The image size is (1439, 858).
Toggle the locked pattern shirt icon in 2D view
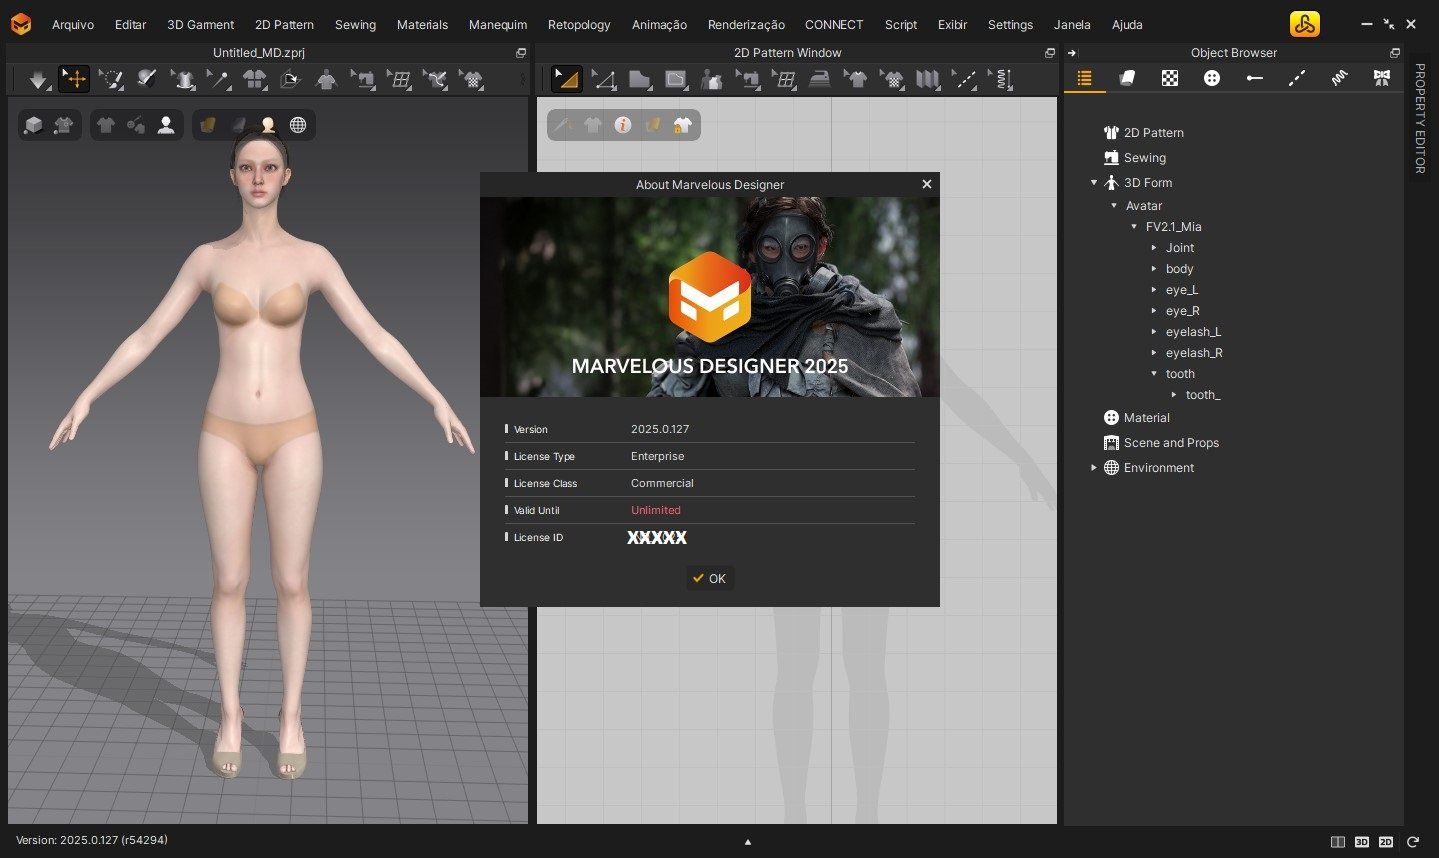[683, 125]
